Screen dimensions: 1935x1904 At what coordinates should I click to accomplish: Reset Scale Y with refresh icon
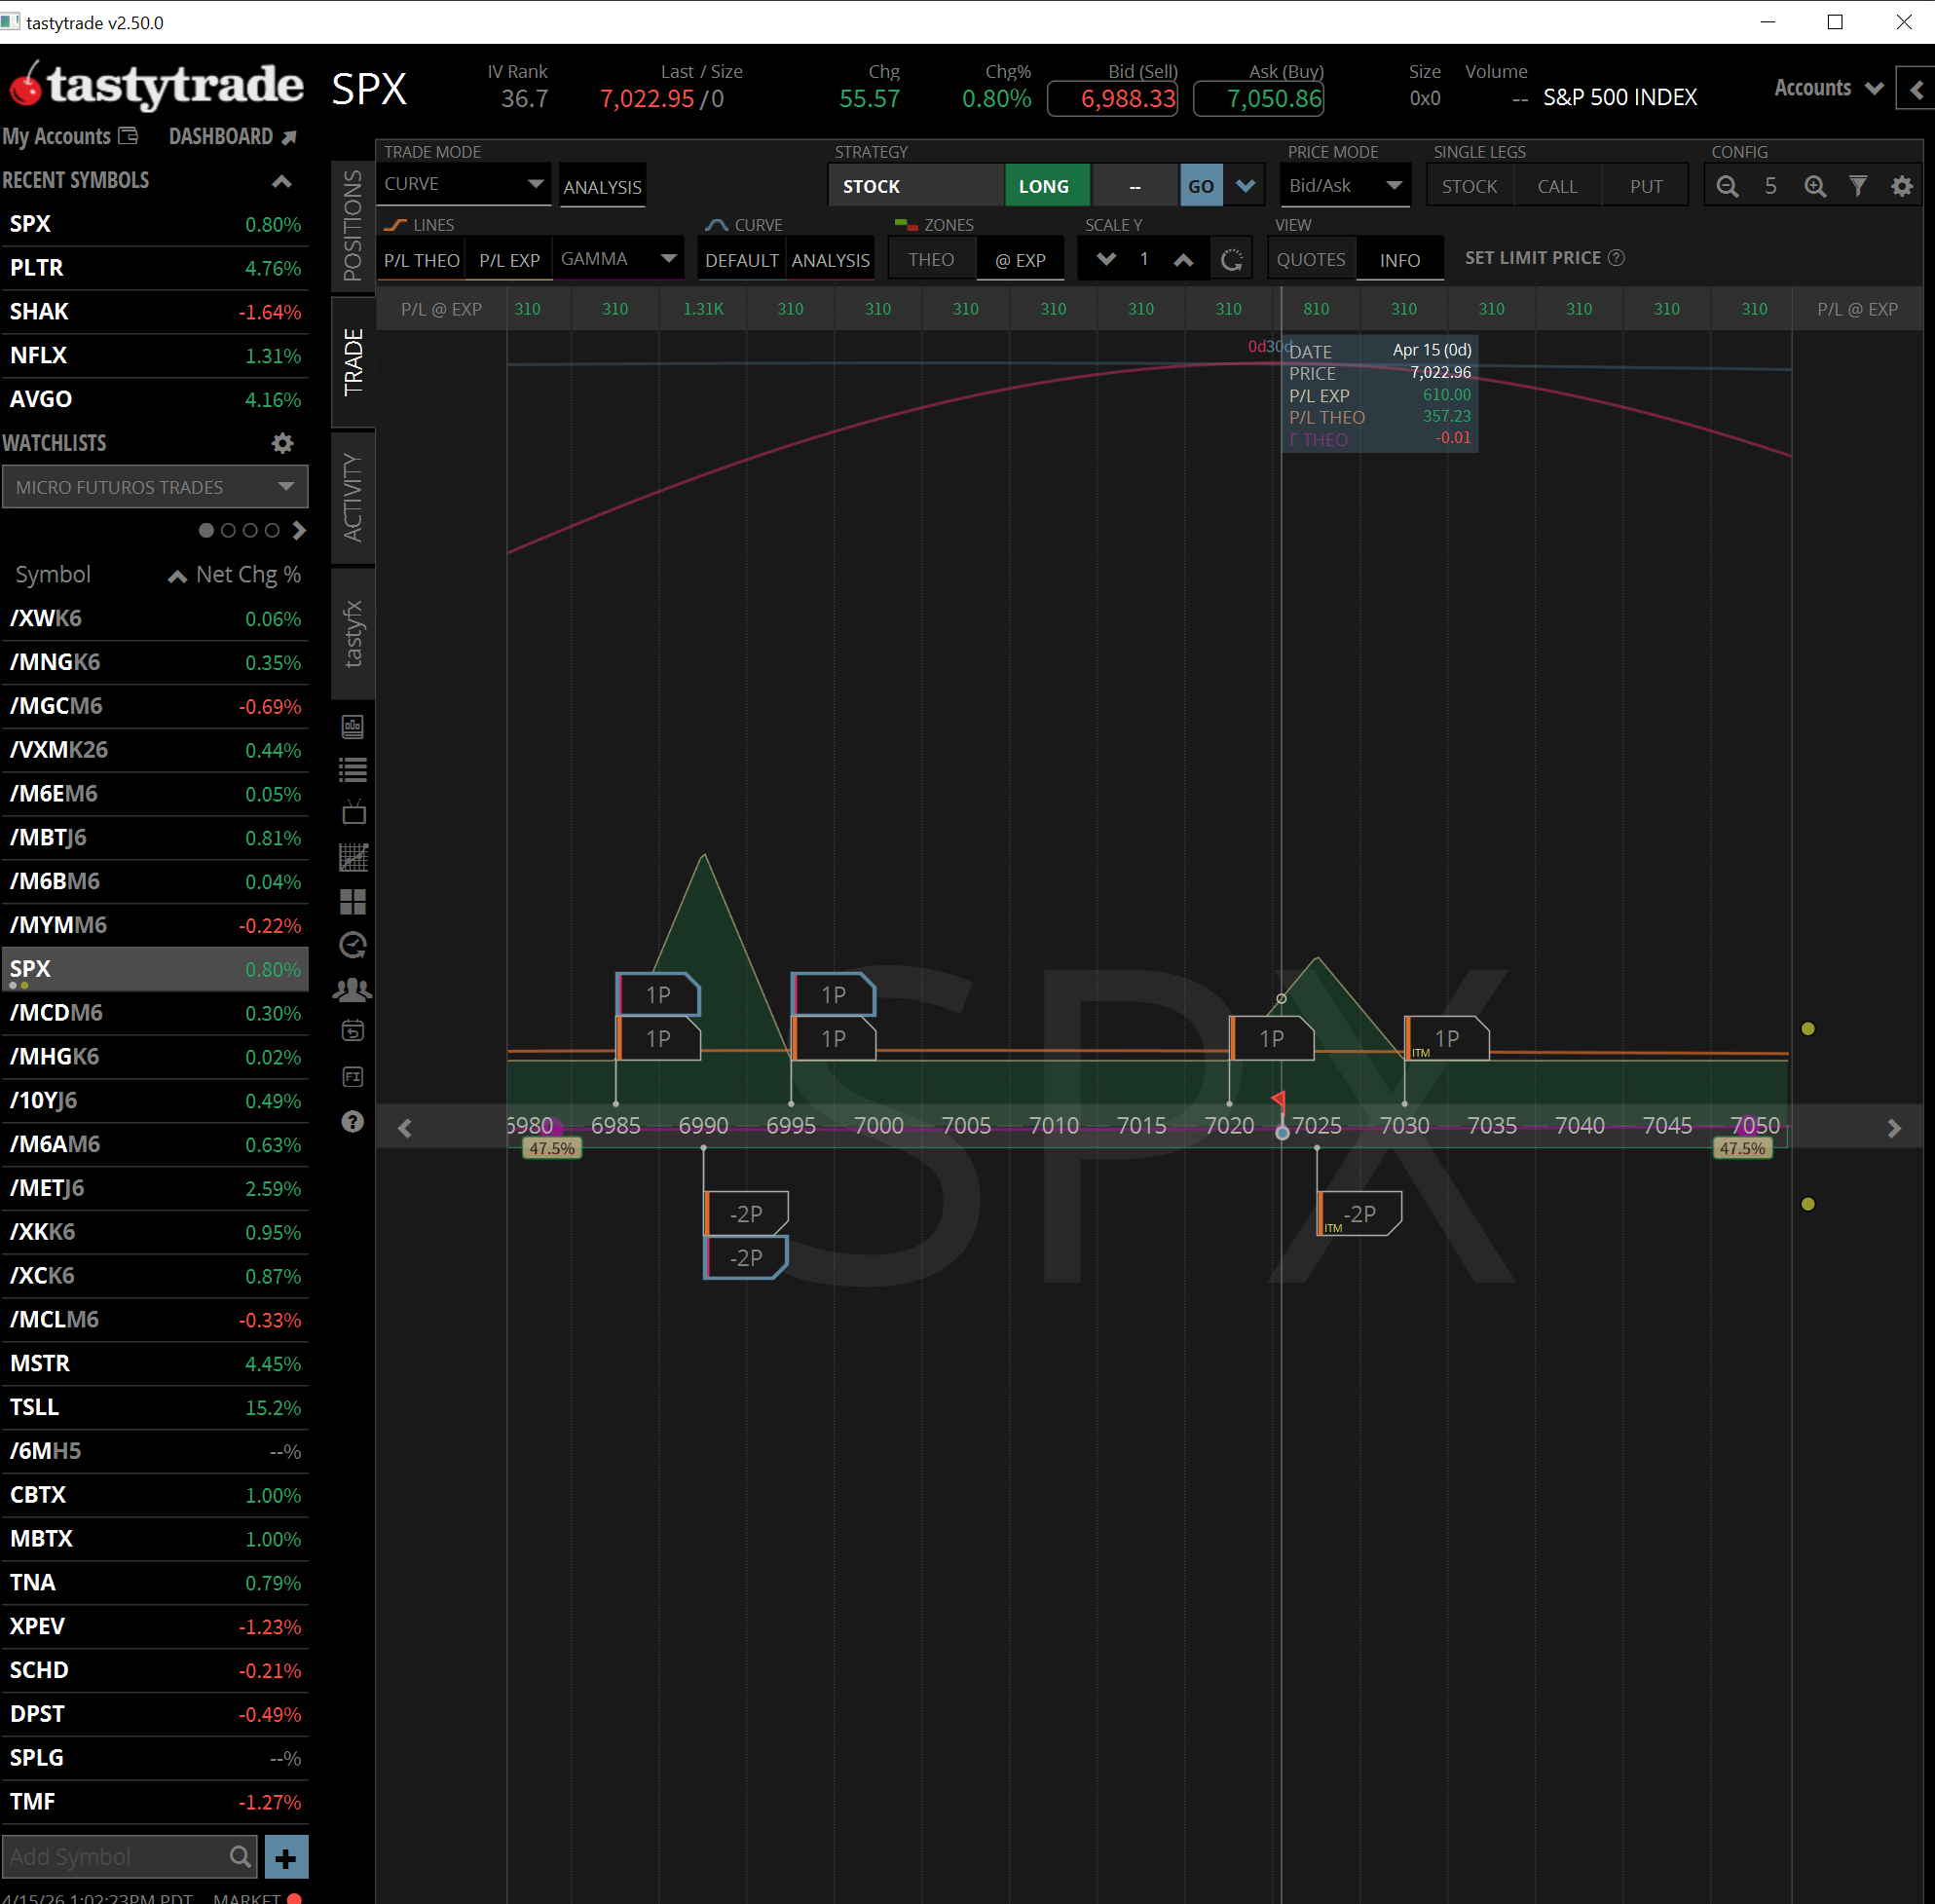(x=1232, y=260)
